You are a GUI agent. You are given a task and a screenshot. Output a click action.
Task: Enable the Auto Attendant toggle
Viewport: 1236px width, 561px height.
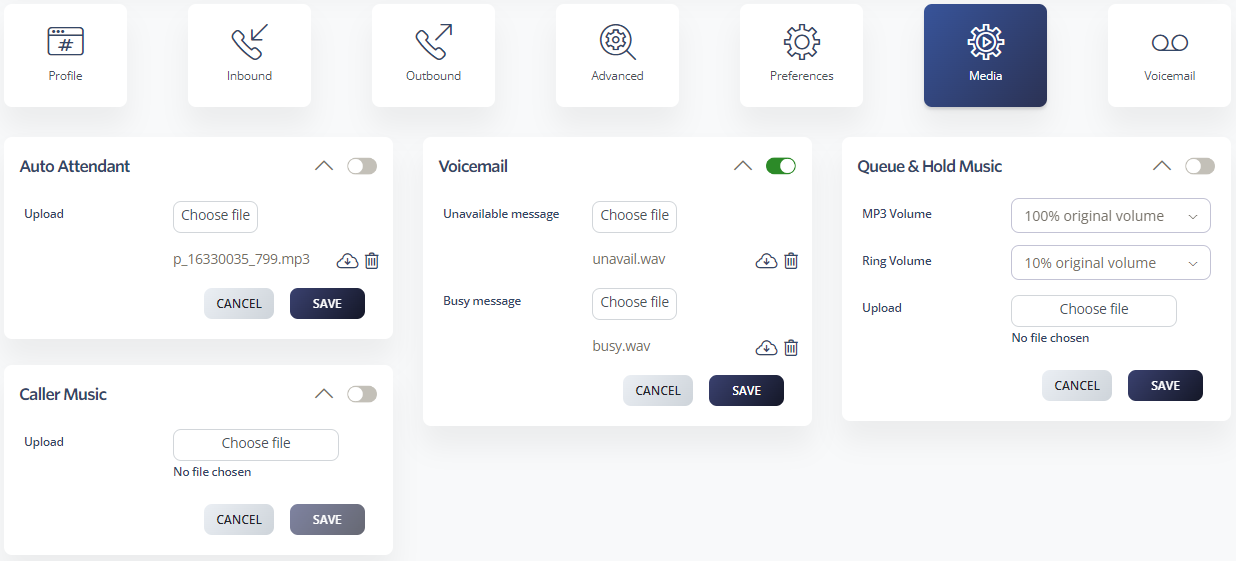click(362, 166)
